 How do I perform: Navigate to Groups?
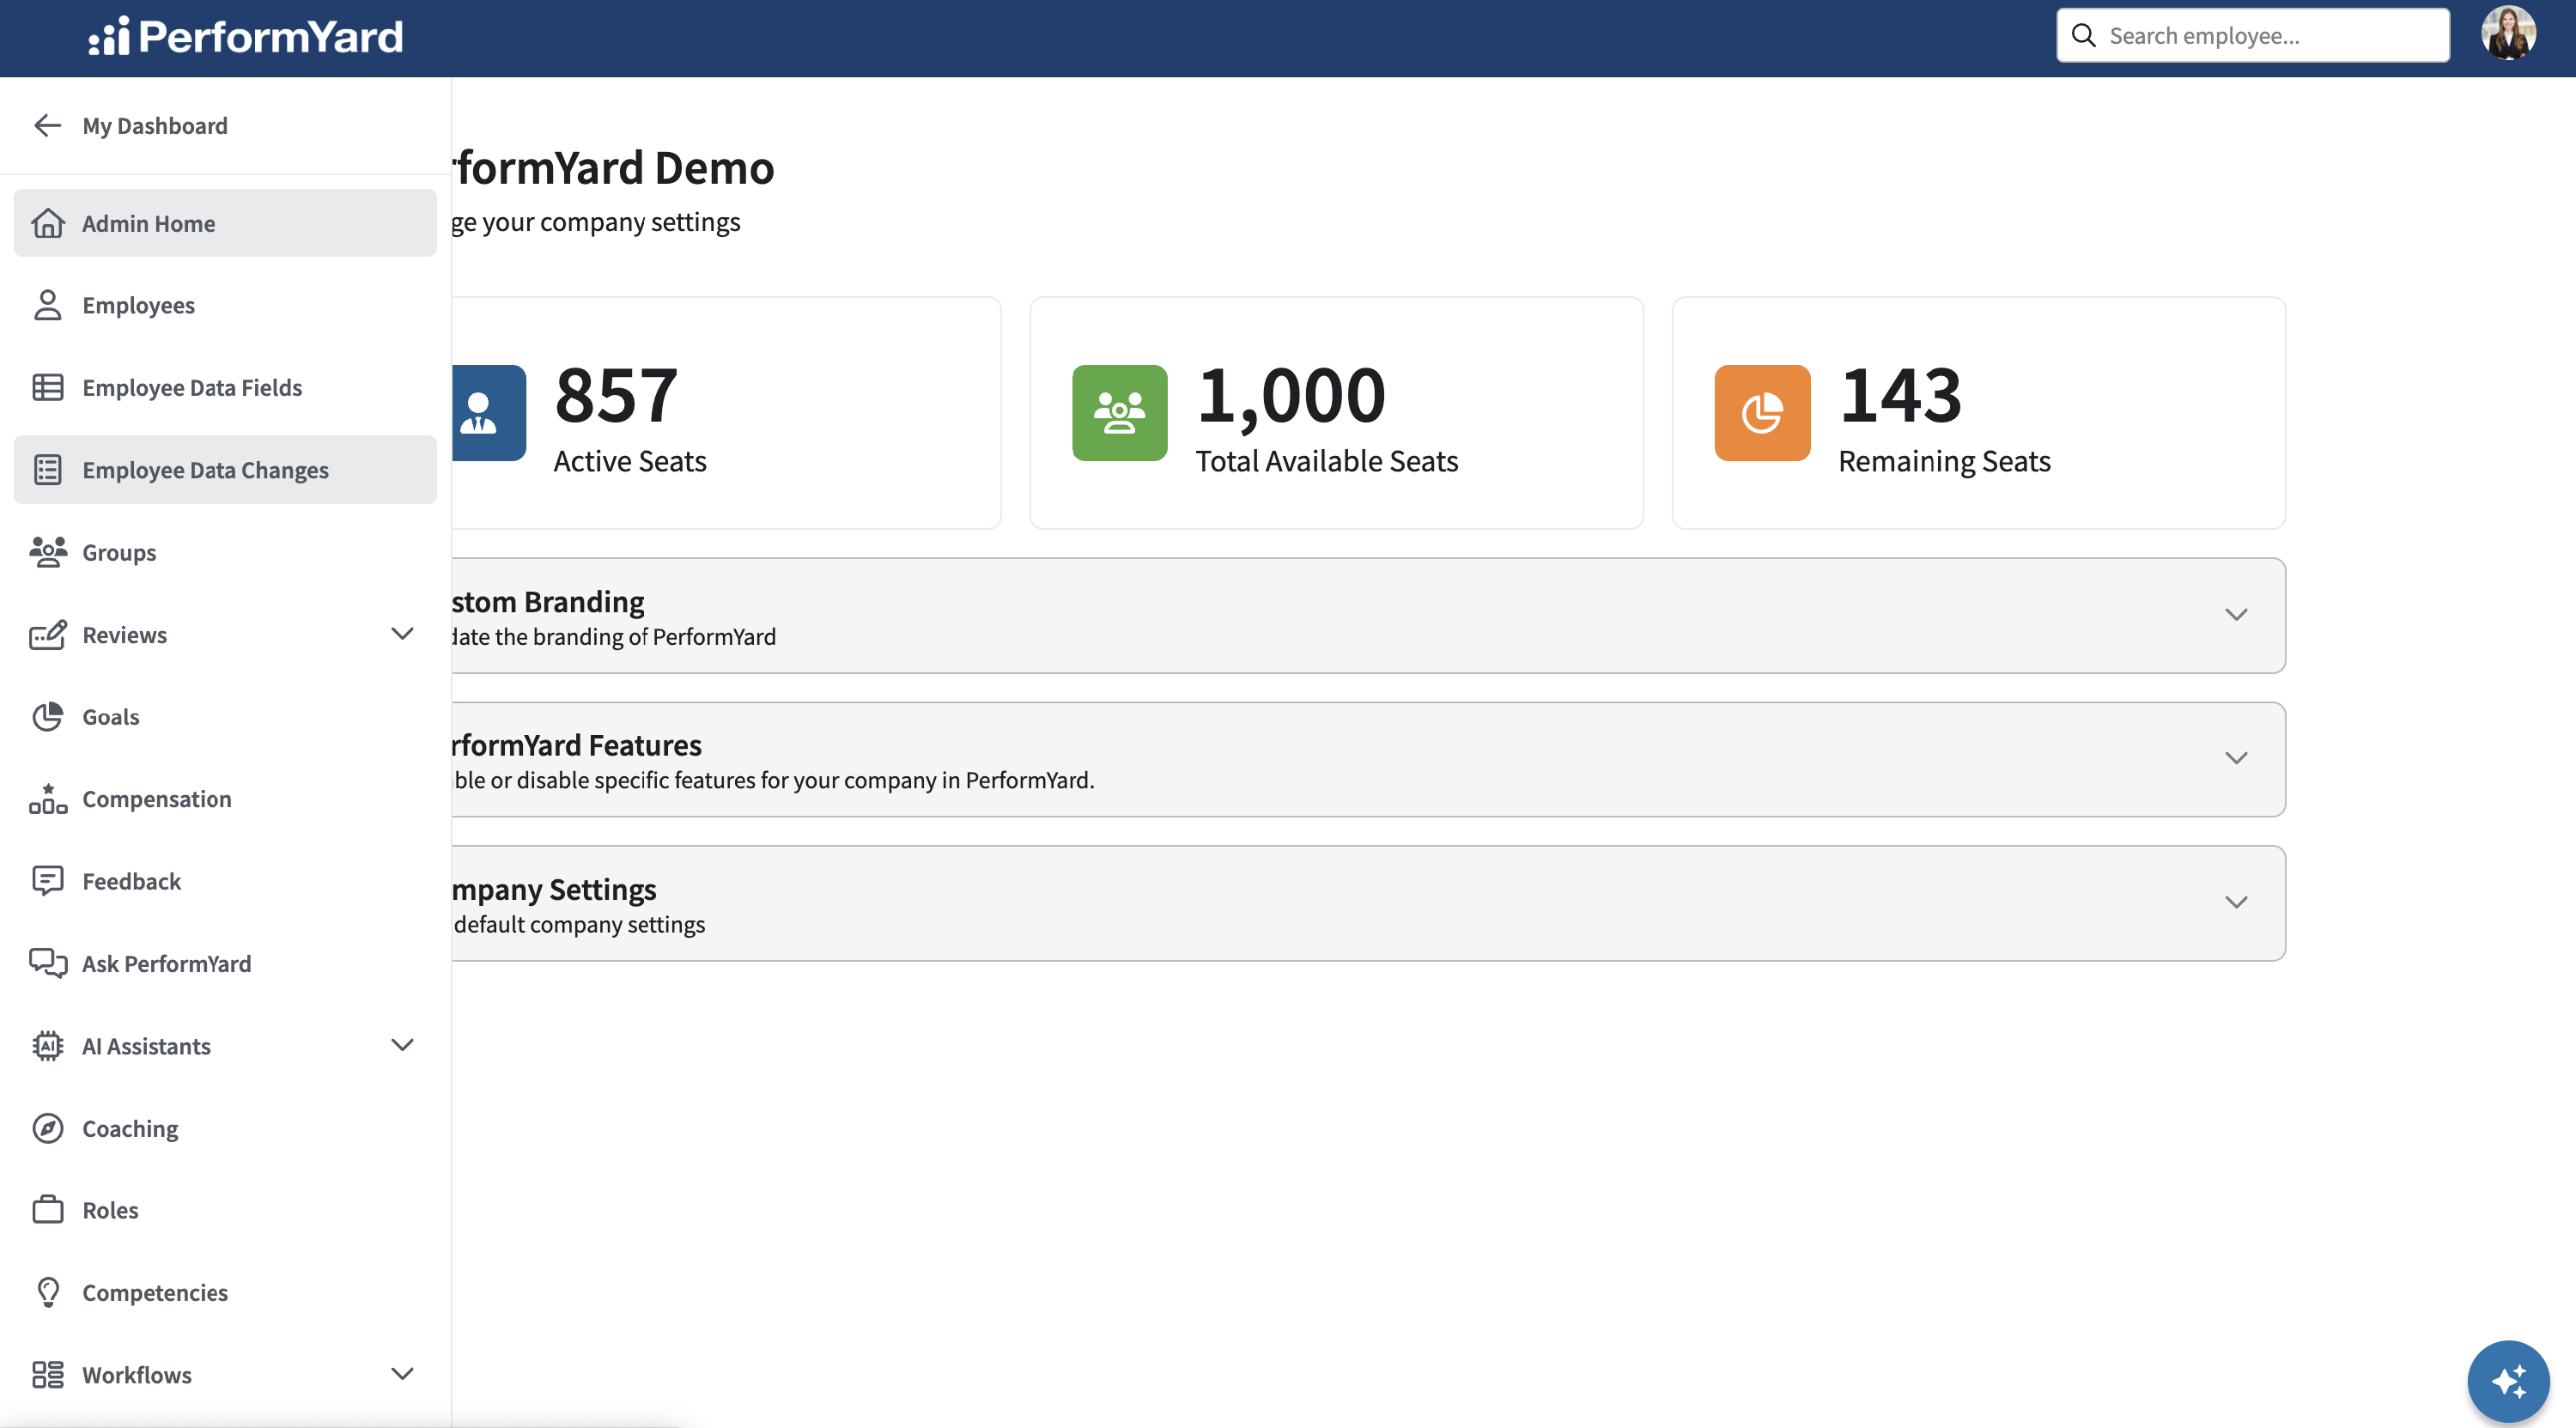(225, 552)
